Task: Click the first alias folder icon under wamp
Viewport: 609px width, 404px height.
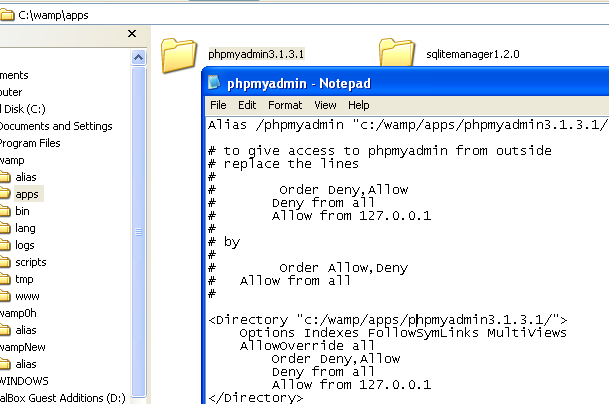Action: (x=5, y=177)
